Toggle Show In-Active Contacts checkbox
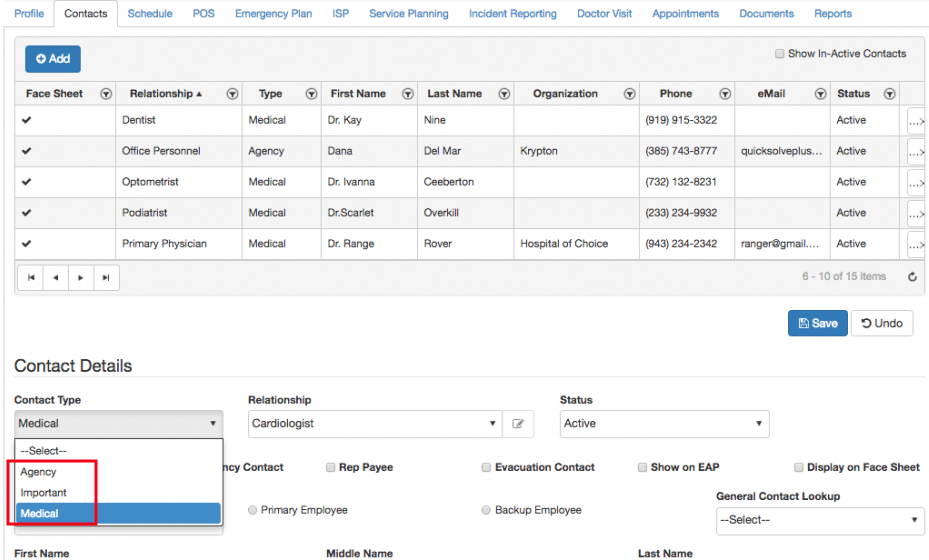 tap(780, 53)
